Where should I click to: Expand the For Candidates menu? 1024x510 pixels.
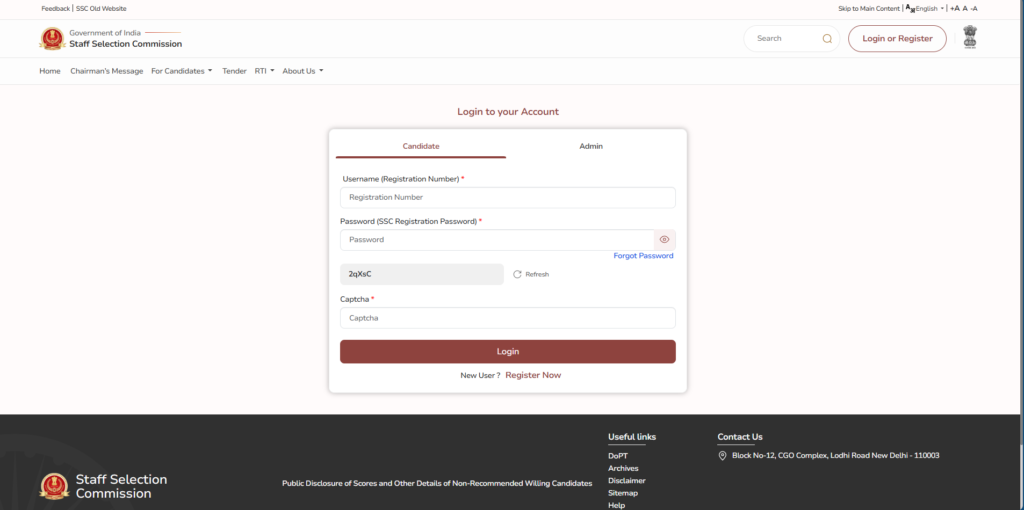tap(182, 71)
